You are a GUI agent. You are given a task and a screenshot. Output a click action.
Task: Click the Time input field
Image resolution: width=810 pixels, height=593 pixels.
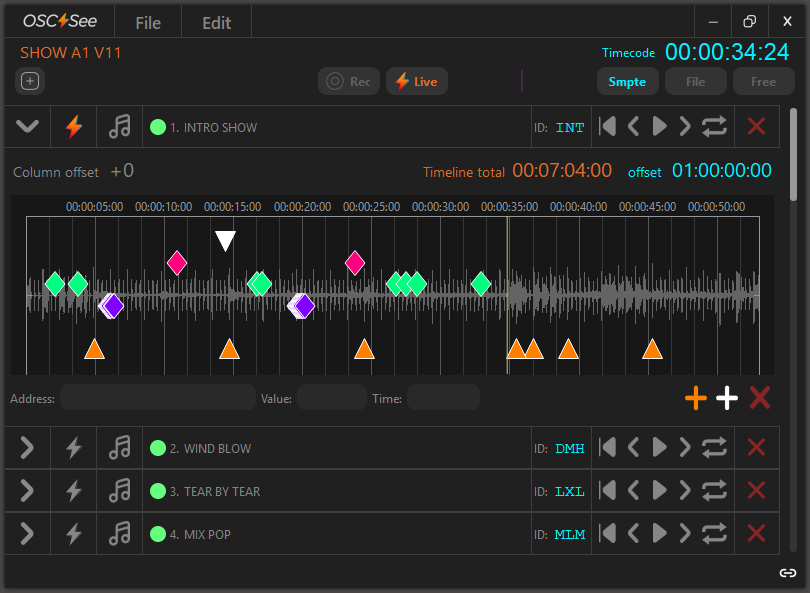pyautogui.click(x=444, y=398)
